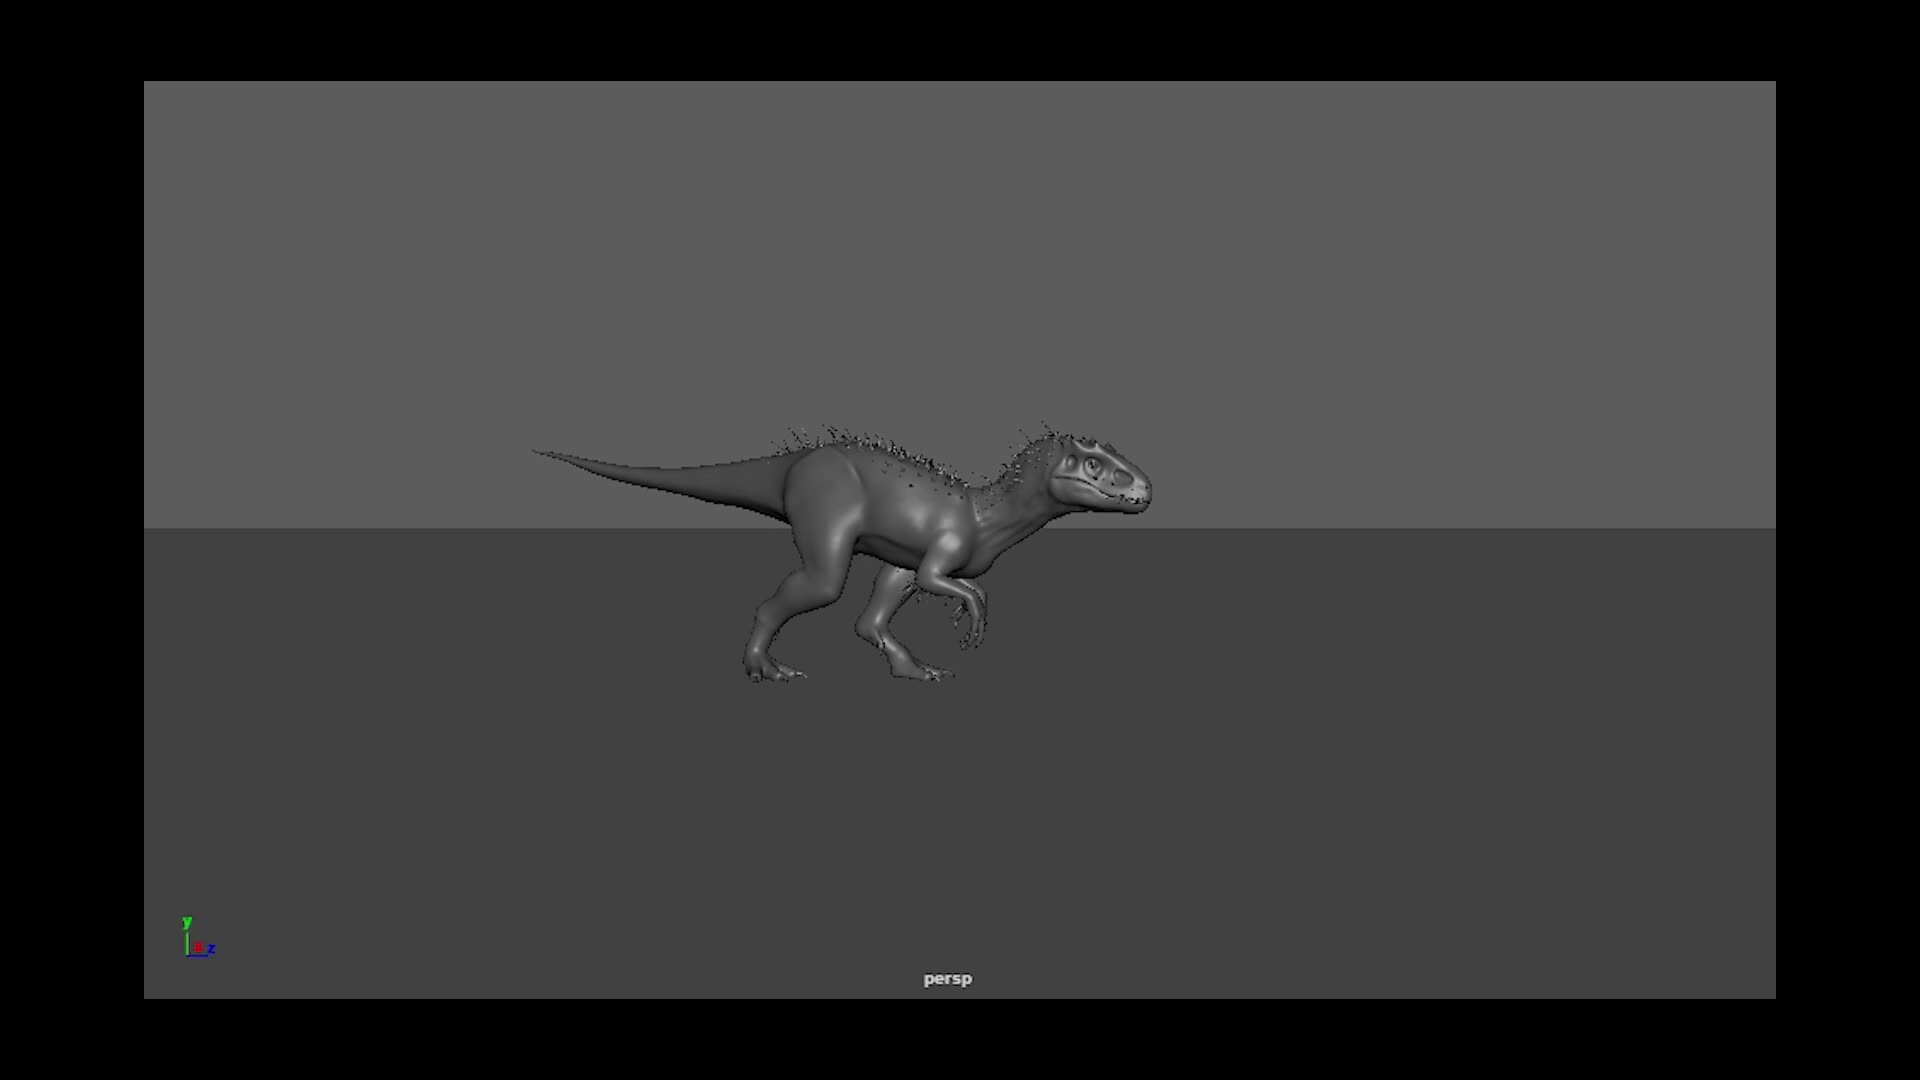Click the axis orientation gizmo in the corner

point(197,935)
